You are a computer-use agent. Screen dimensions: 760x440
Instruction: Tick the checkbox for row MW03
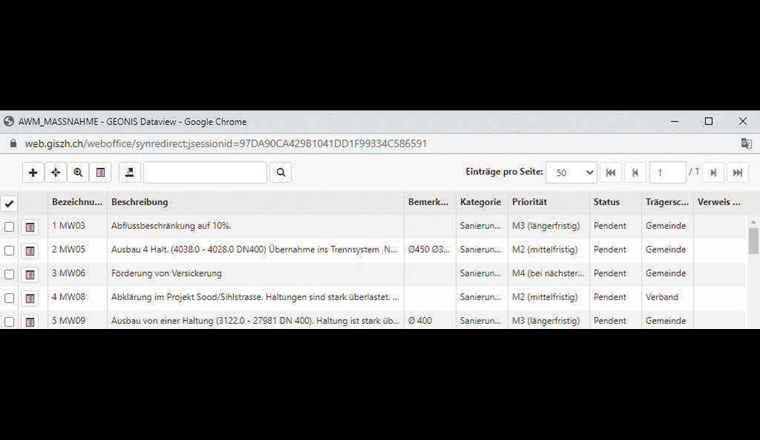[10, 227]
